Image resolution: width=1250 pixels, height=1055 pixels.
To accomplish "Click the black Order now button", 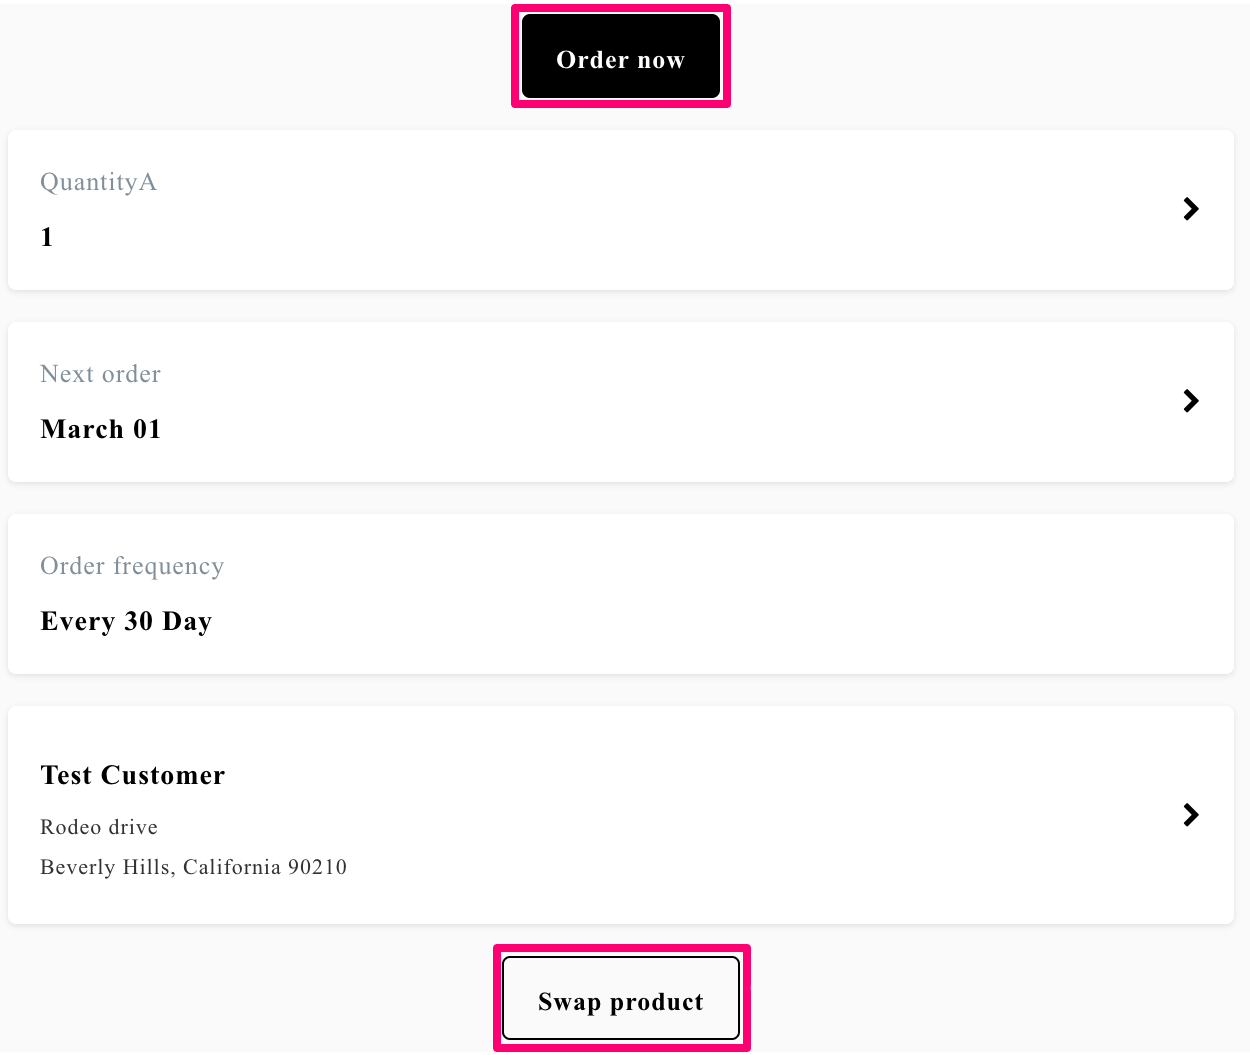I will 621,56.
